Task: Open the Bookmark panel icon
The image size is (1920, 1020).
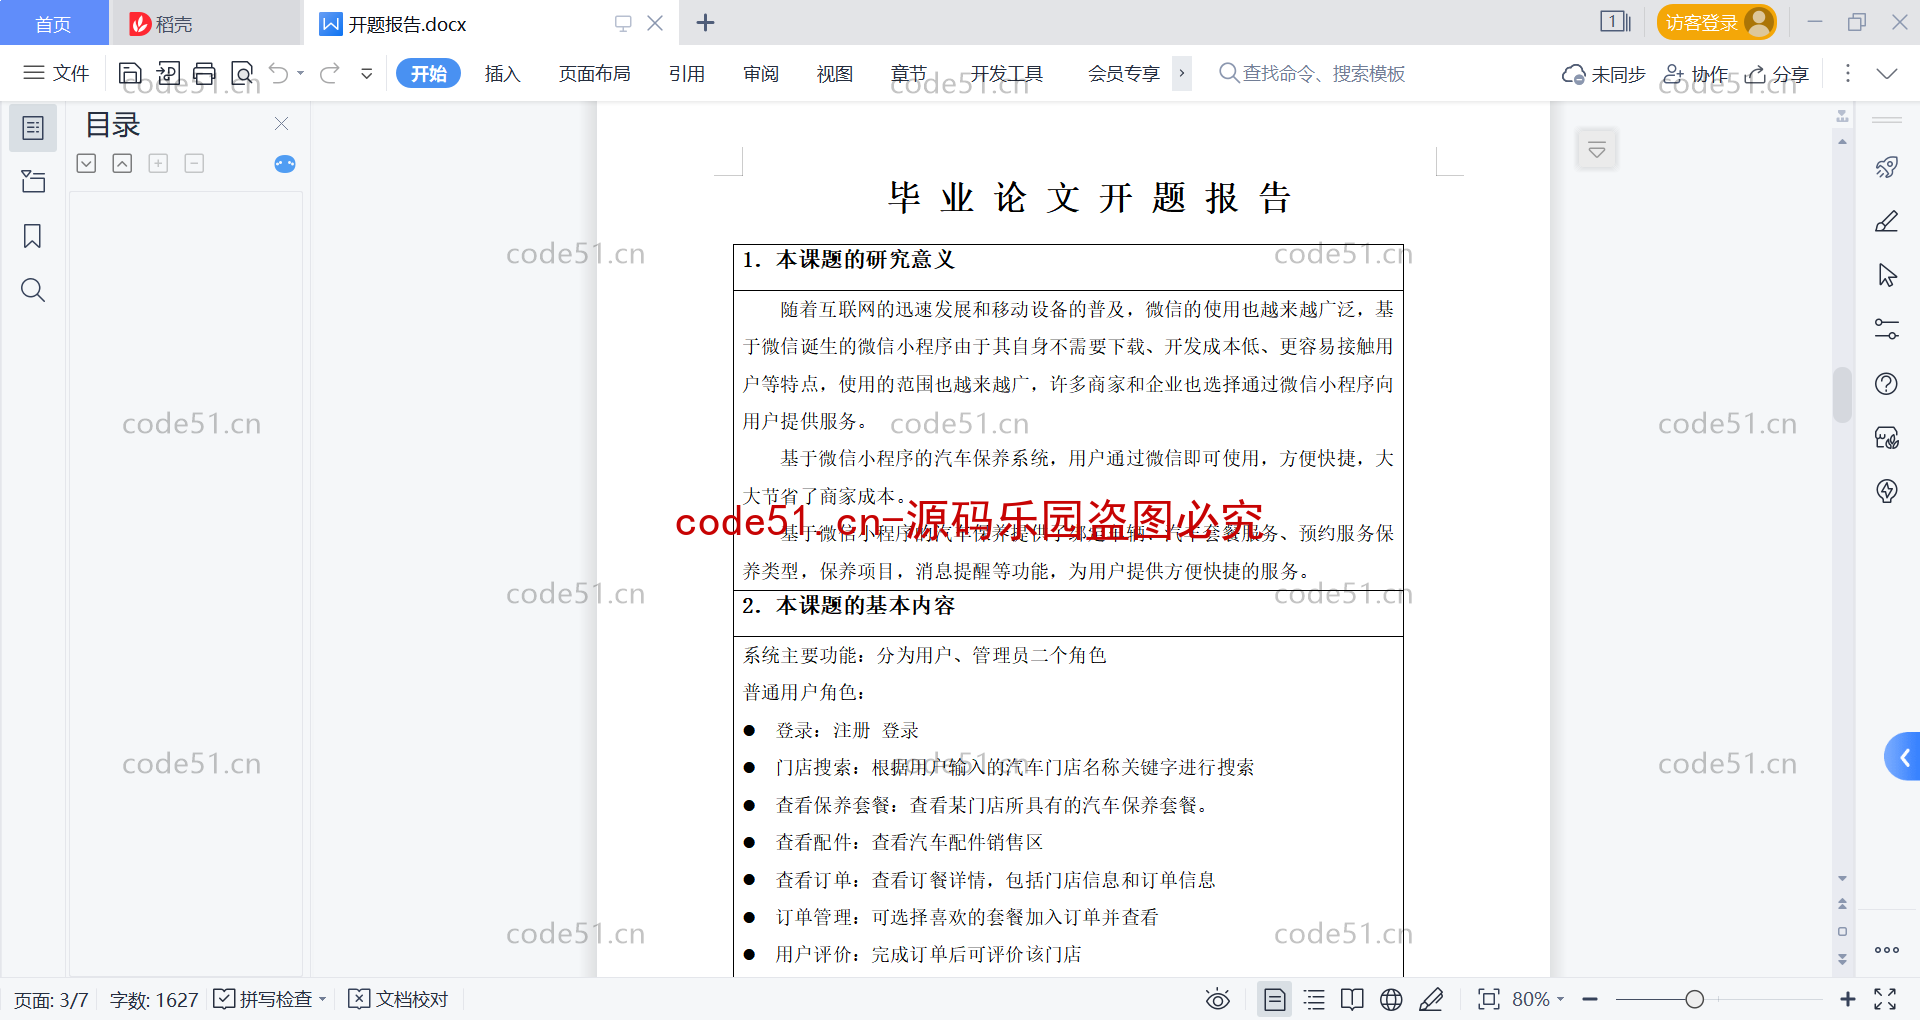Action: 33,236
